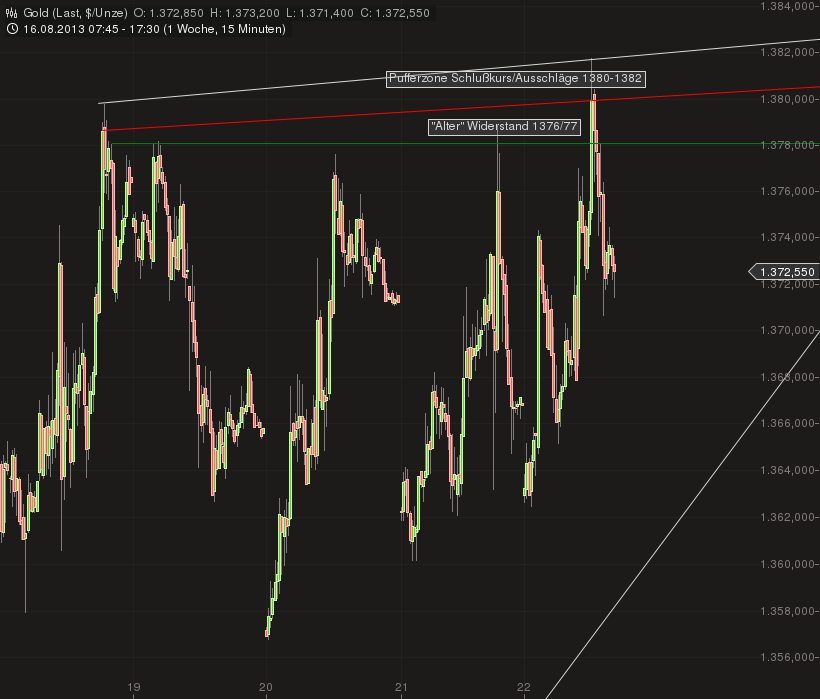Click the date label '22' on the time axis

pyautogui.click(x=523, y=686)
